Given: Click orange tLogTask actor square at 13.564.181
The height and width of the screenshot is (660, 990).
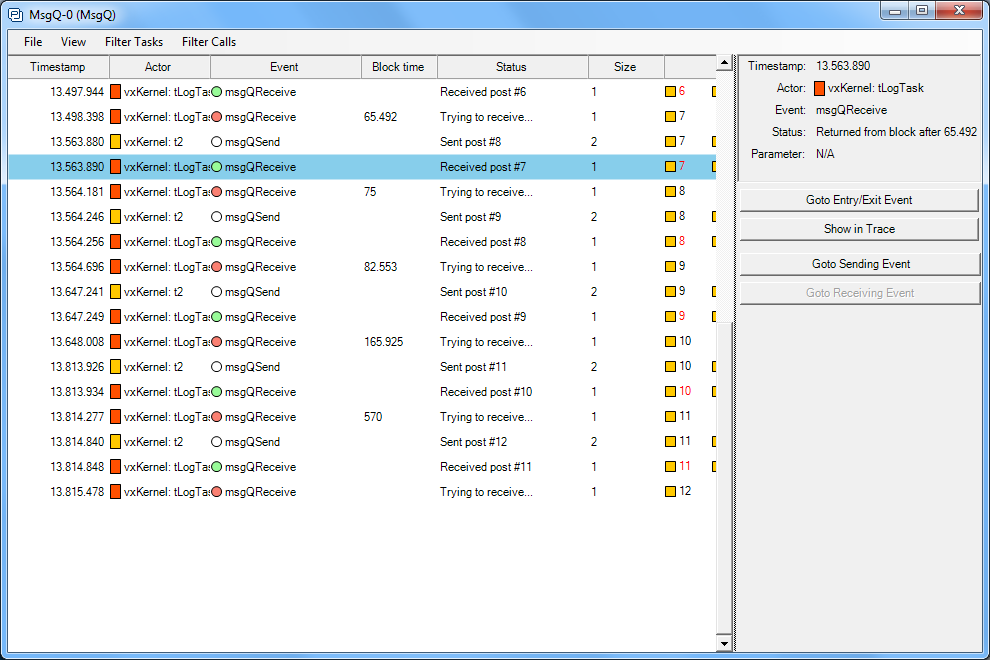Looking at the screenshot, I should 115,192.
